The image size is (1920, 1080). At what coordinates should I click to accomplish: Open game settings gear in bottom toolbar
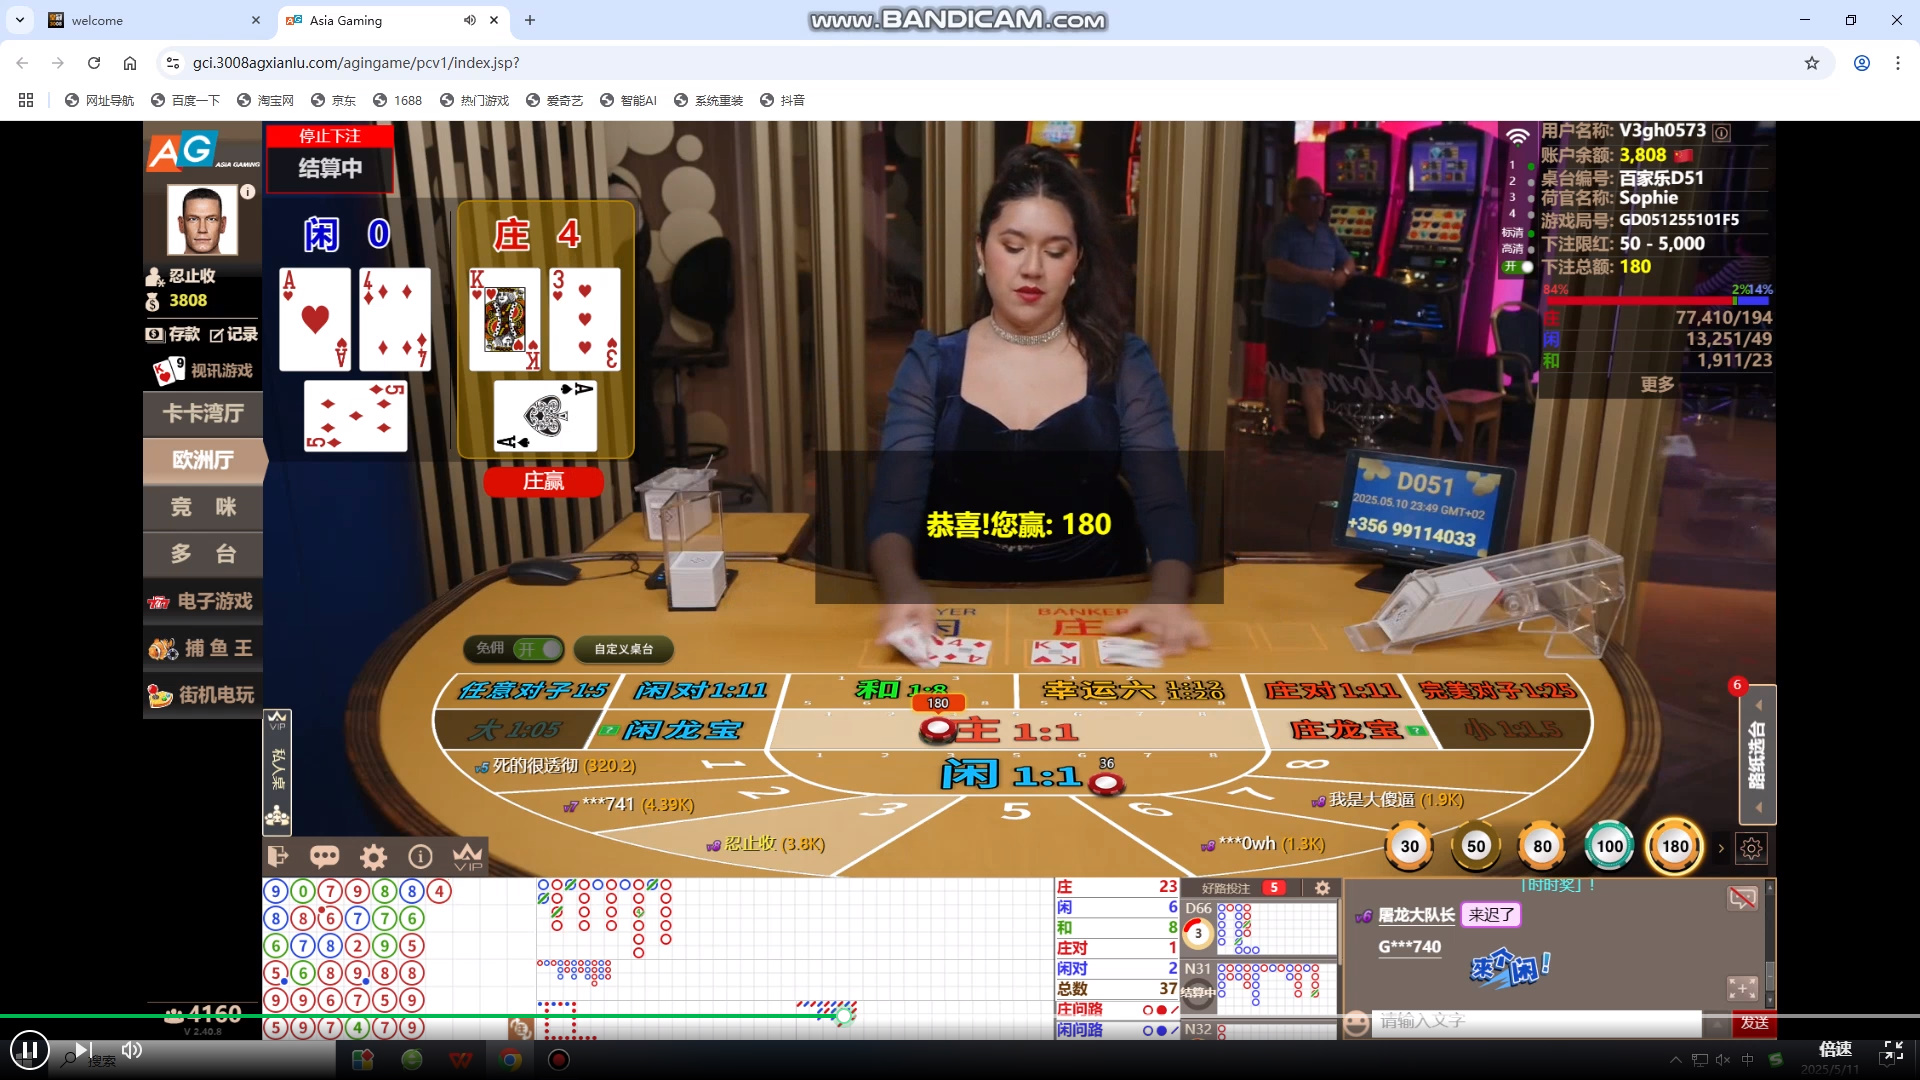pos(373,856)
